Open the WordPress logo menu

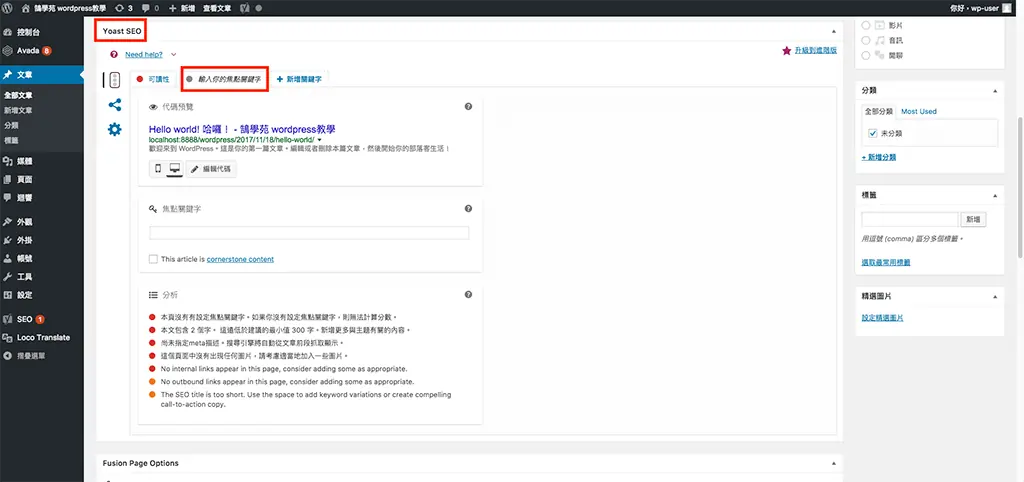8,8
